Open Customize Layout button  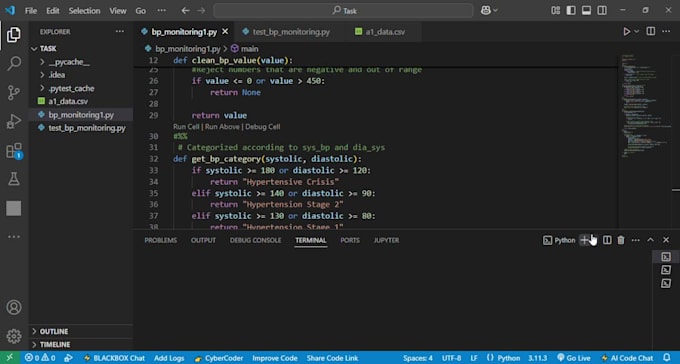pyautogui.click(x=556, y=10)
